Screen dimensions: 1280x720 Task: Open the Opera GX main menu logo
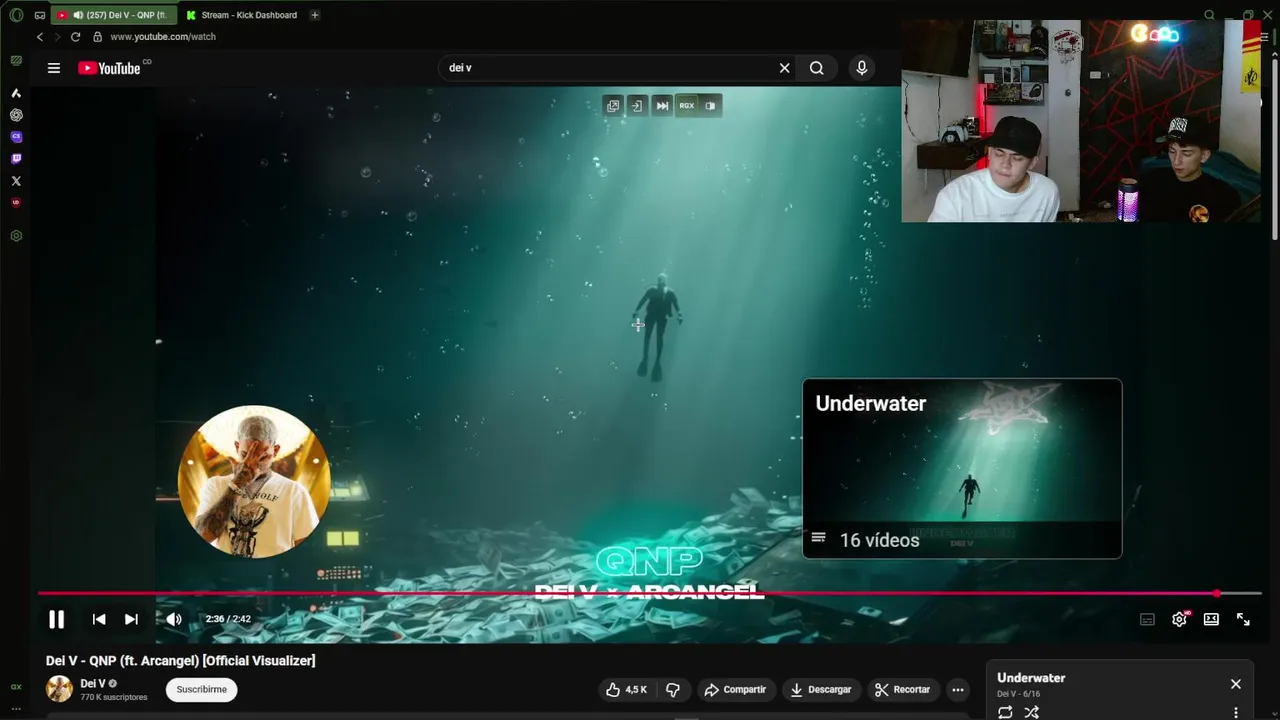[16, 15]
